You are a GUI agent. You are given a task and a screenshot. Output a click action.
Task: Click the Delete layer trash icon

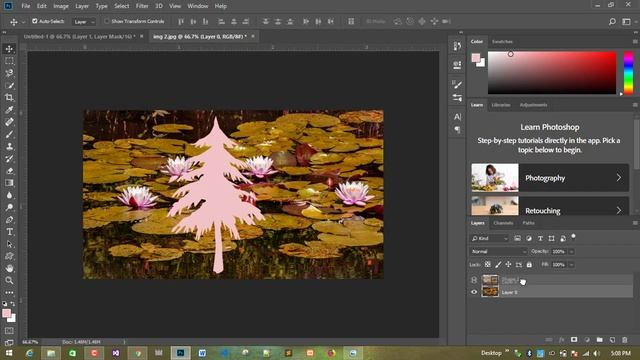coord(624,340)
